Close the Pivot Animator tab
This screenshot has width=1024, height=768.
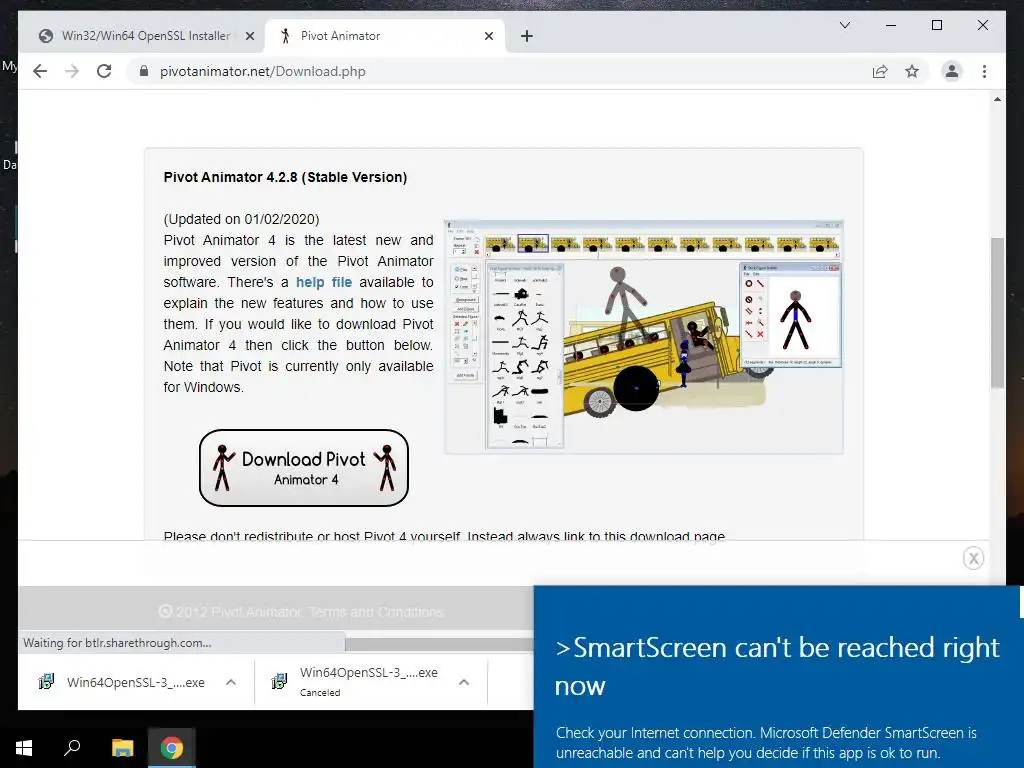(488, 36)
